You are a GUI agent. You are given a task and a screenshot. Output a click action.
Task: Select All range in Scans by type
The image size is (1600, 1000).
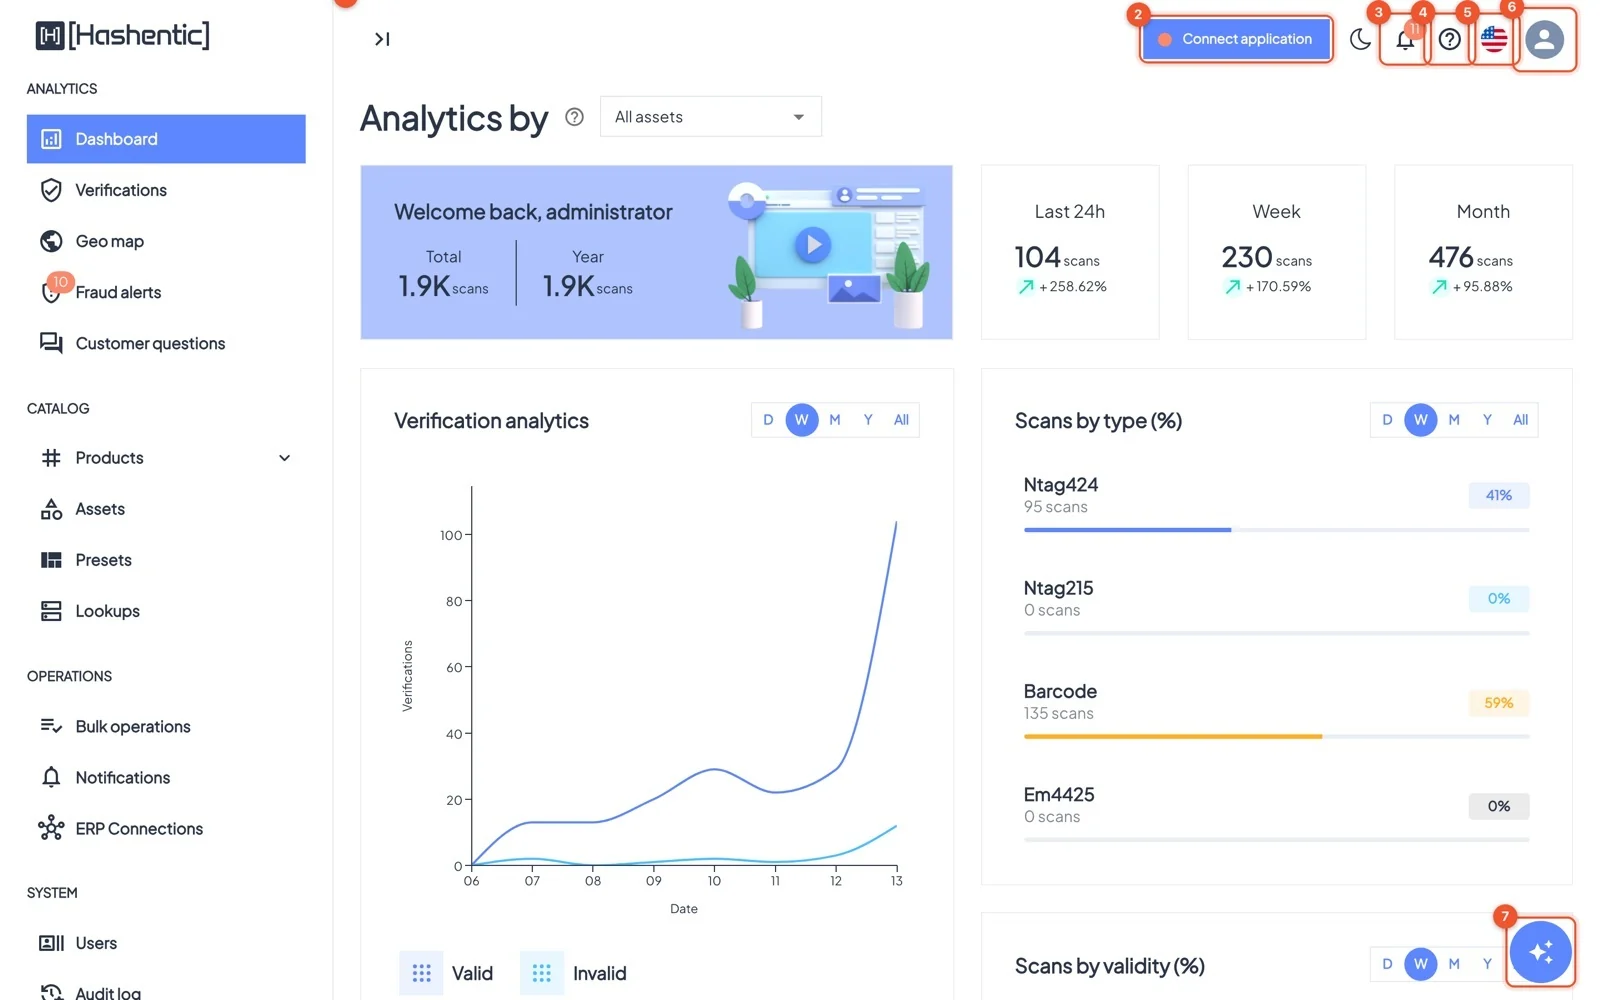coord(1520,420)
